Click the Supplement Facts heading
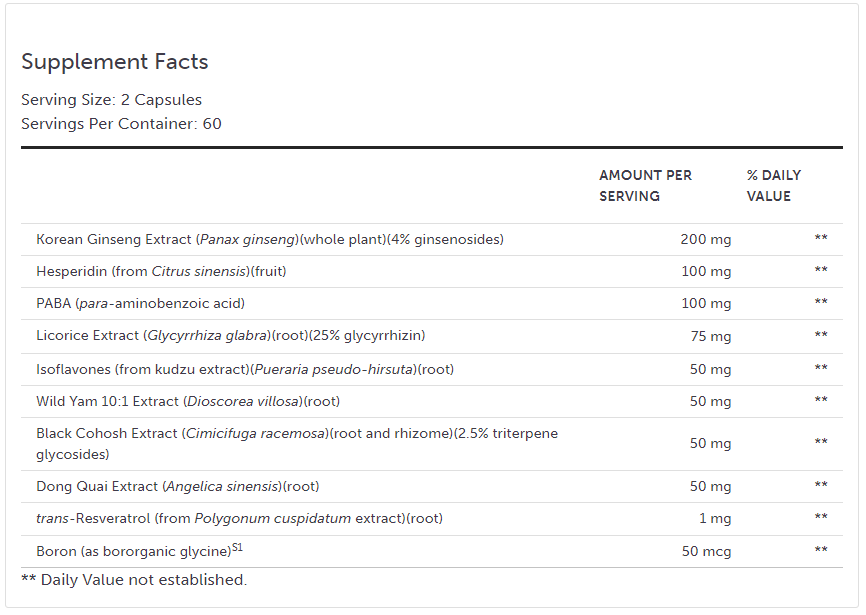The image size is (866, 615). (x=115, y=62)
